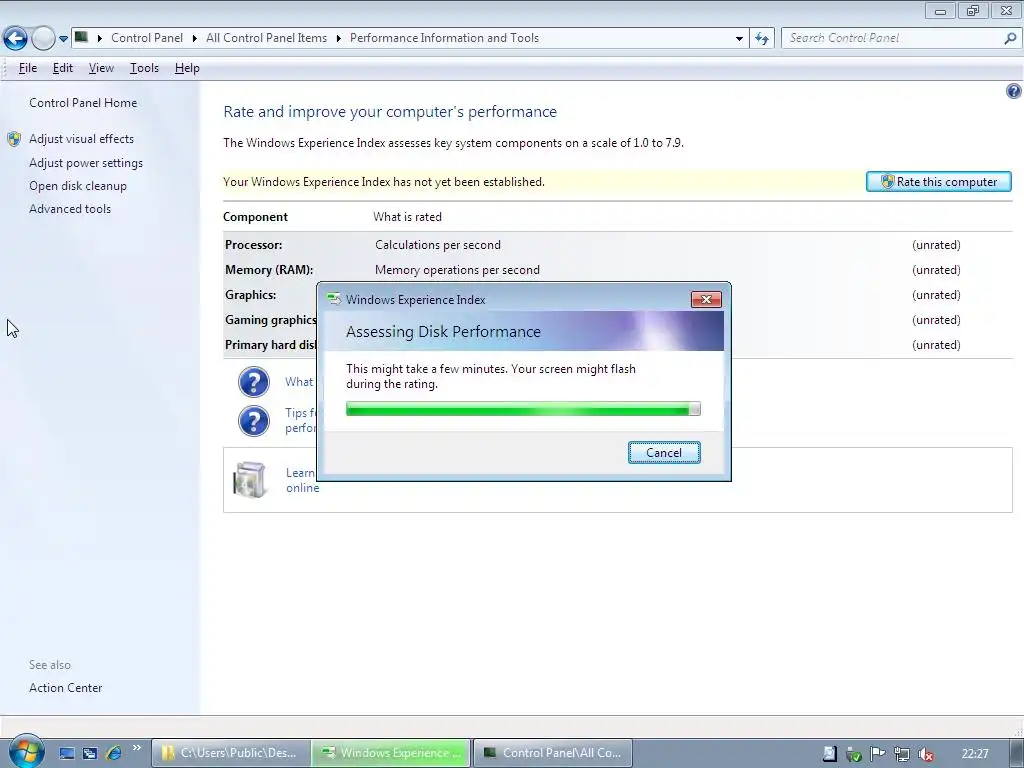Click Performance Information and Tools breadcrumb
This screenshot has height=768, width=1024.
pyautogui.click(x=444, y=38)
